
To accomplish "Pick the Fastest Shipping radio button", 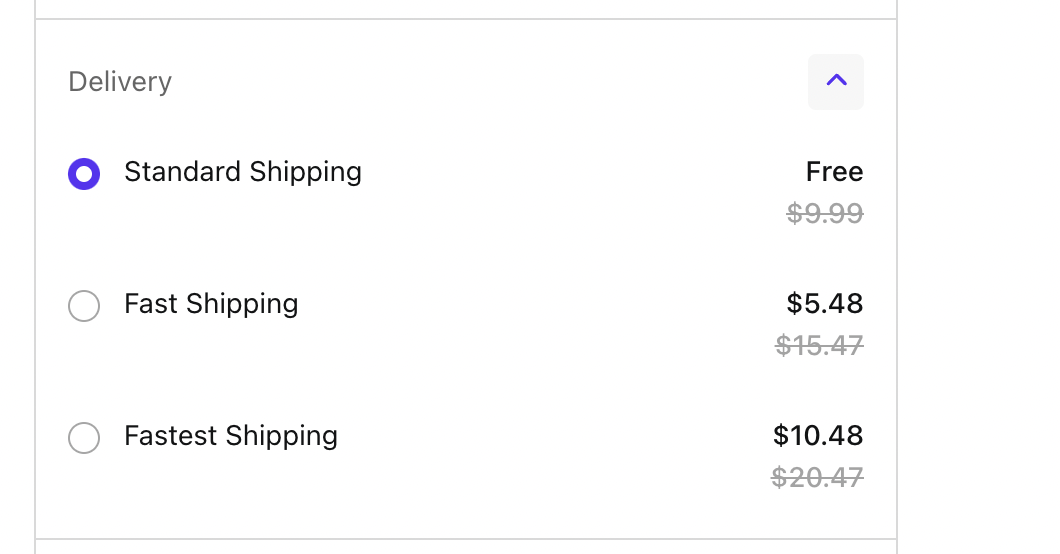I will (84, 437).
